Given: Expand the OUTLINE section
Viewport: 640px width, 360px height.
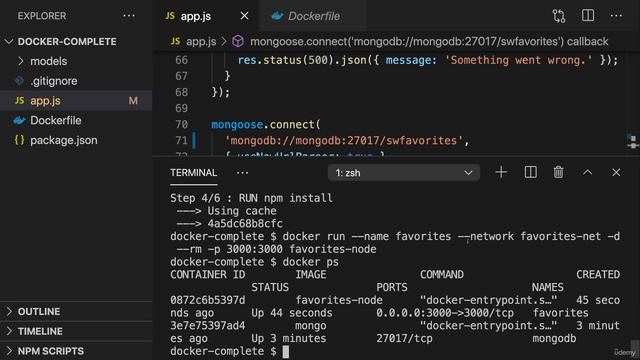Looking at the screenshot, I should tap(76, 311).
